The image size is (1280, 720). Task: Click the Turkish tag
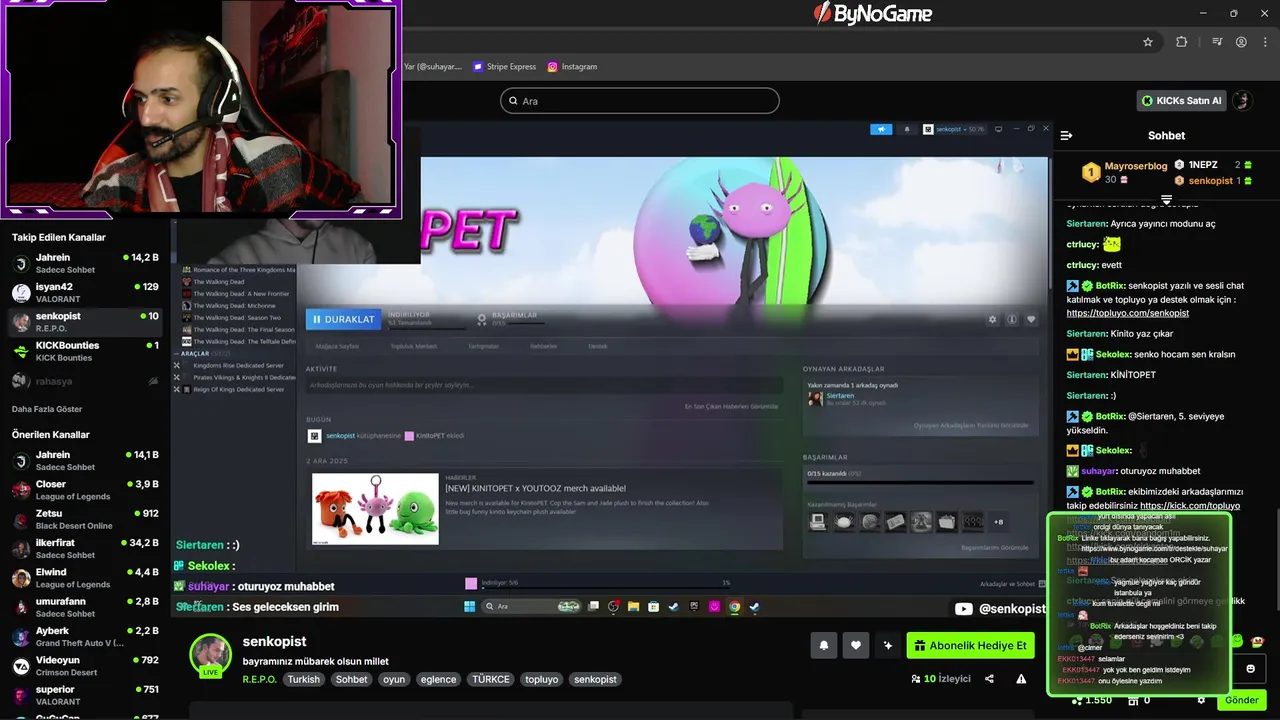304,679
